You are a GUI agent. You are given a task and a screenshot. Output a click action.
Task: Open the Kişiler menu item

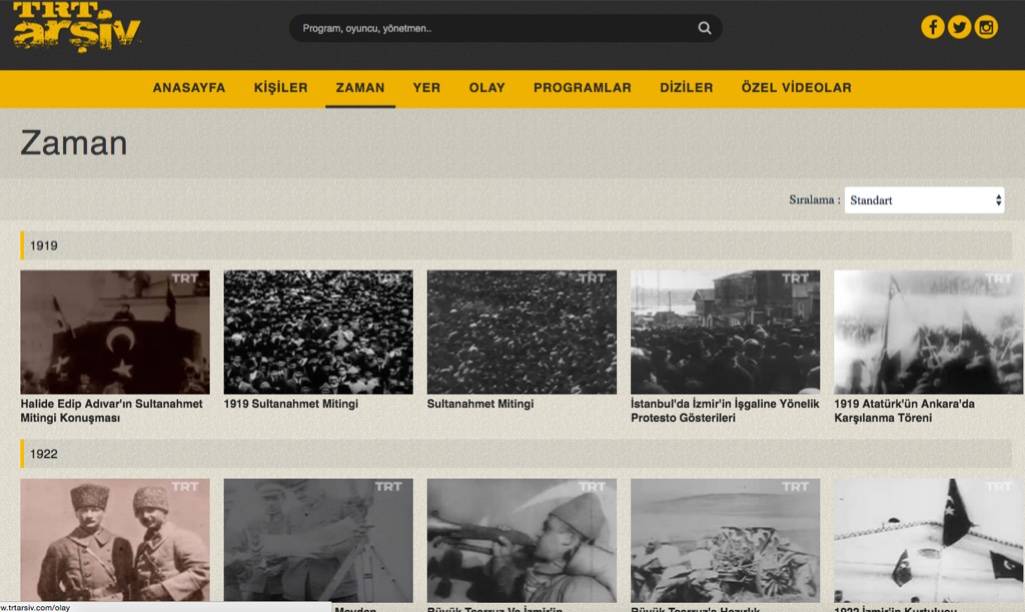click(281, 88)
